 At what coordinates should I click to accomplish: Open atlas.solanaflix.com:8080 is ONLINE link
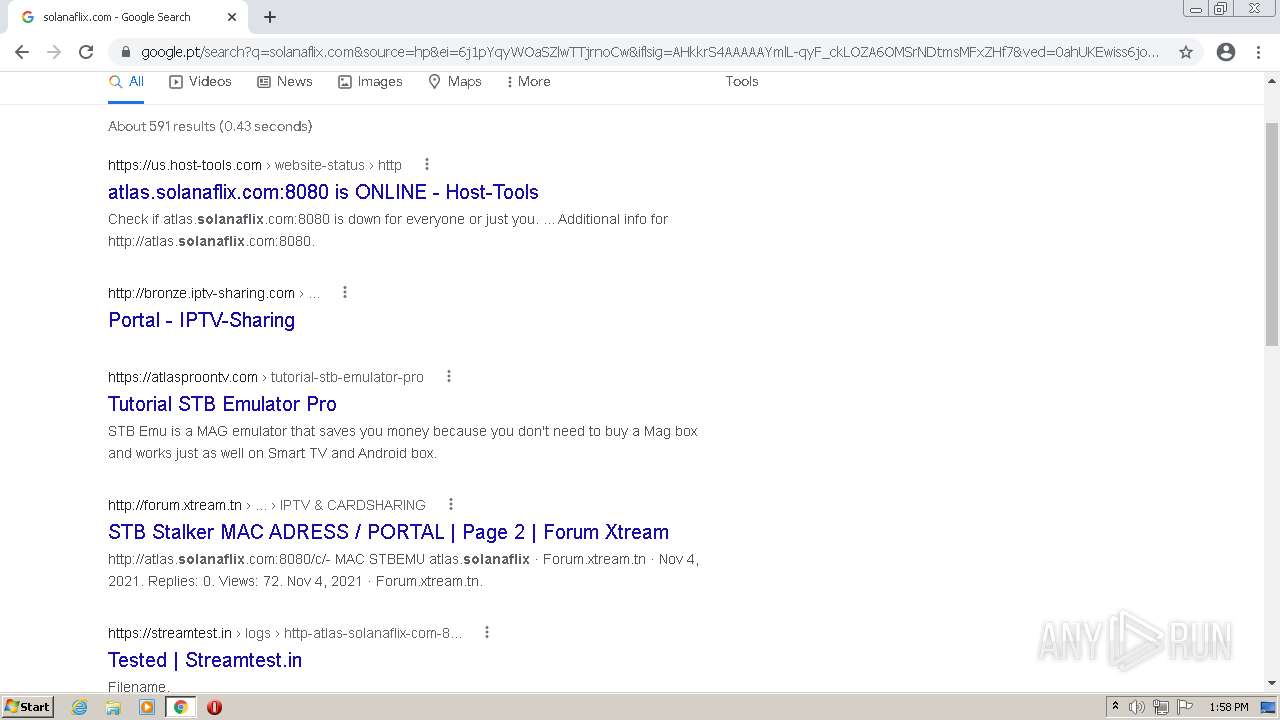[323, 192]
